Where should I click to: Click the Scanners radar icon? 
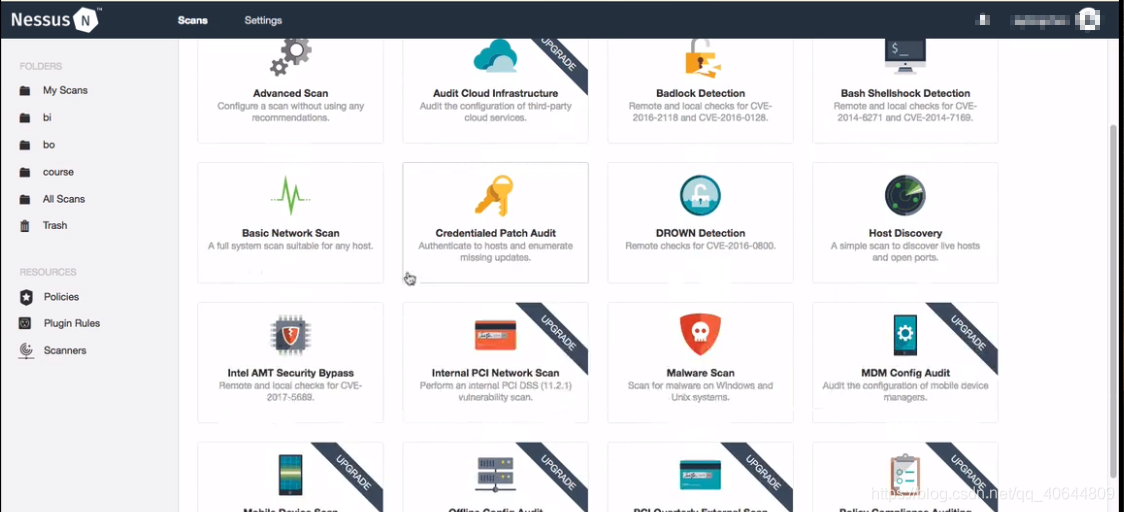26,351
